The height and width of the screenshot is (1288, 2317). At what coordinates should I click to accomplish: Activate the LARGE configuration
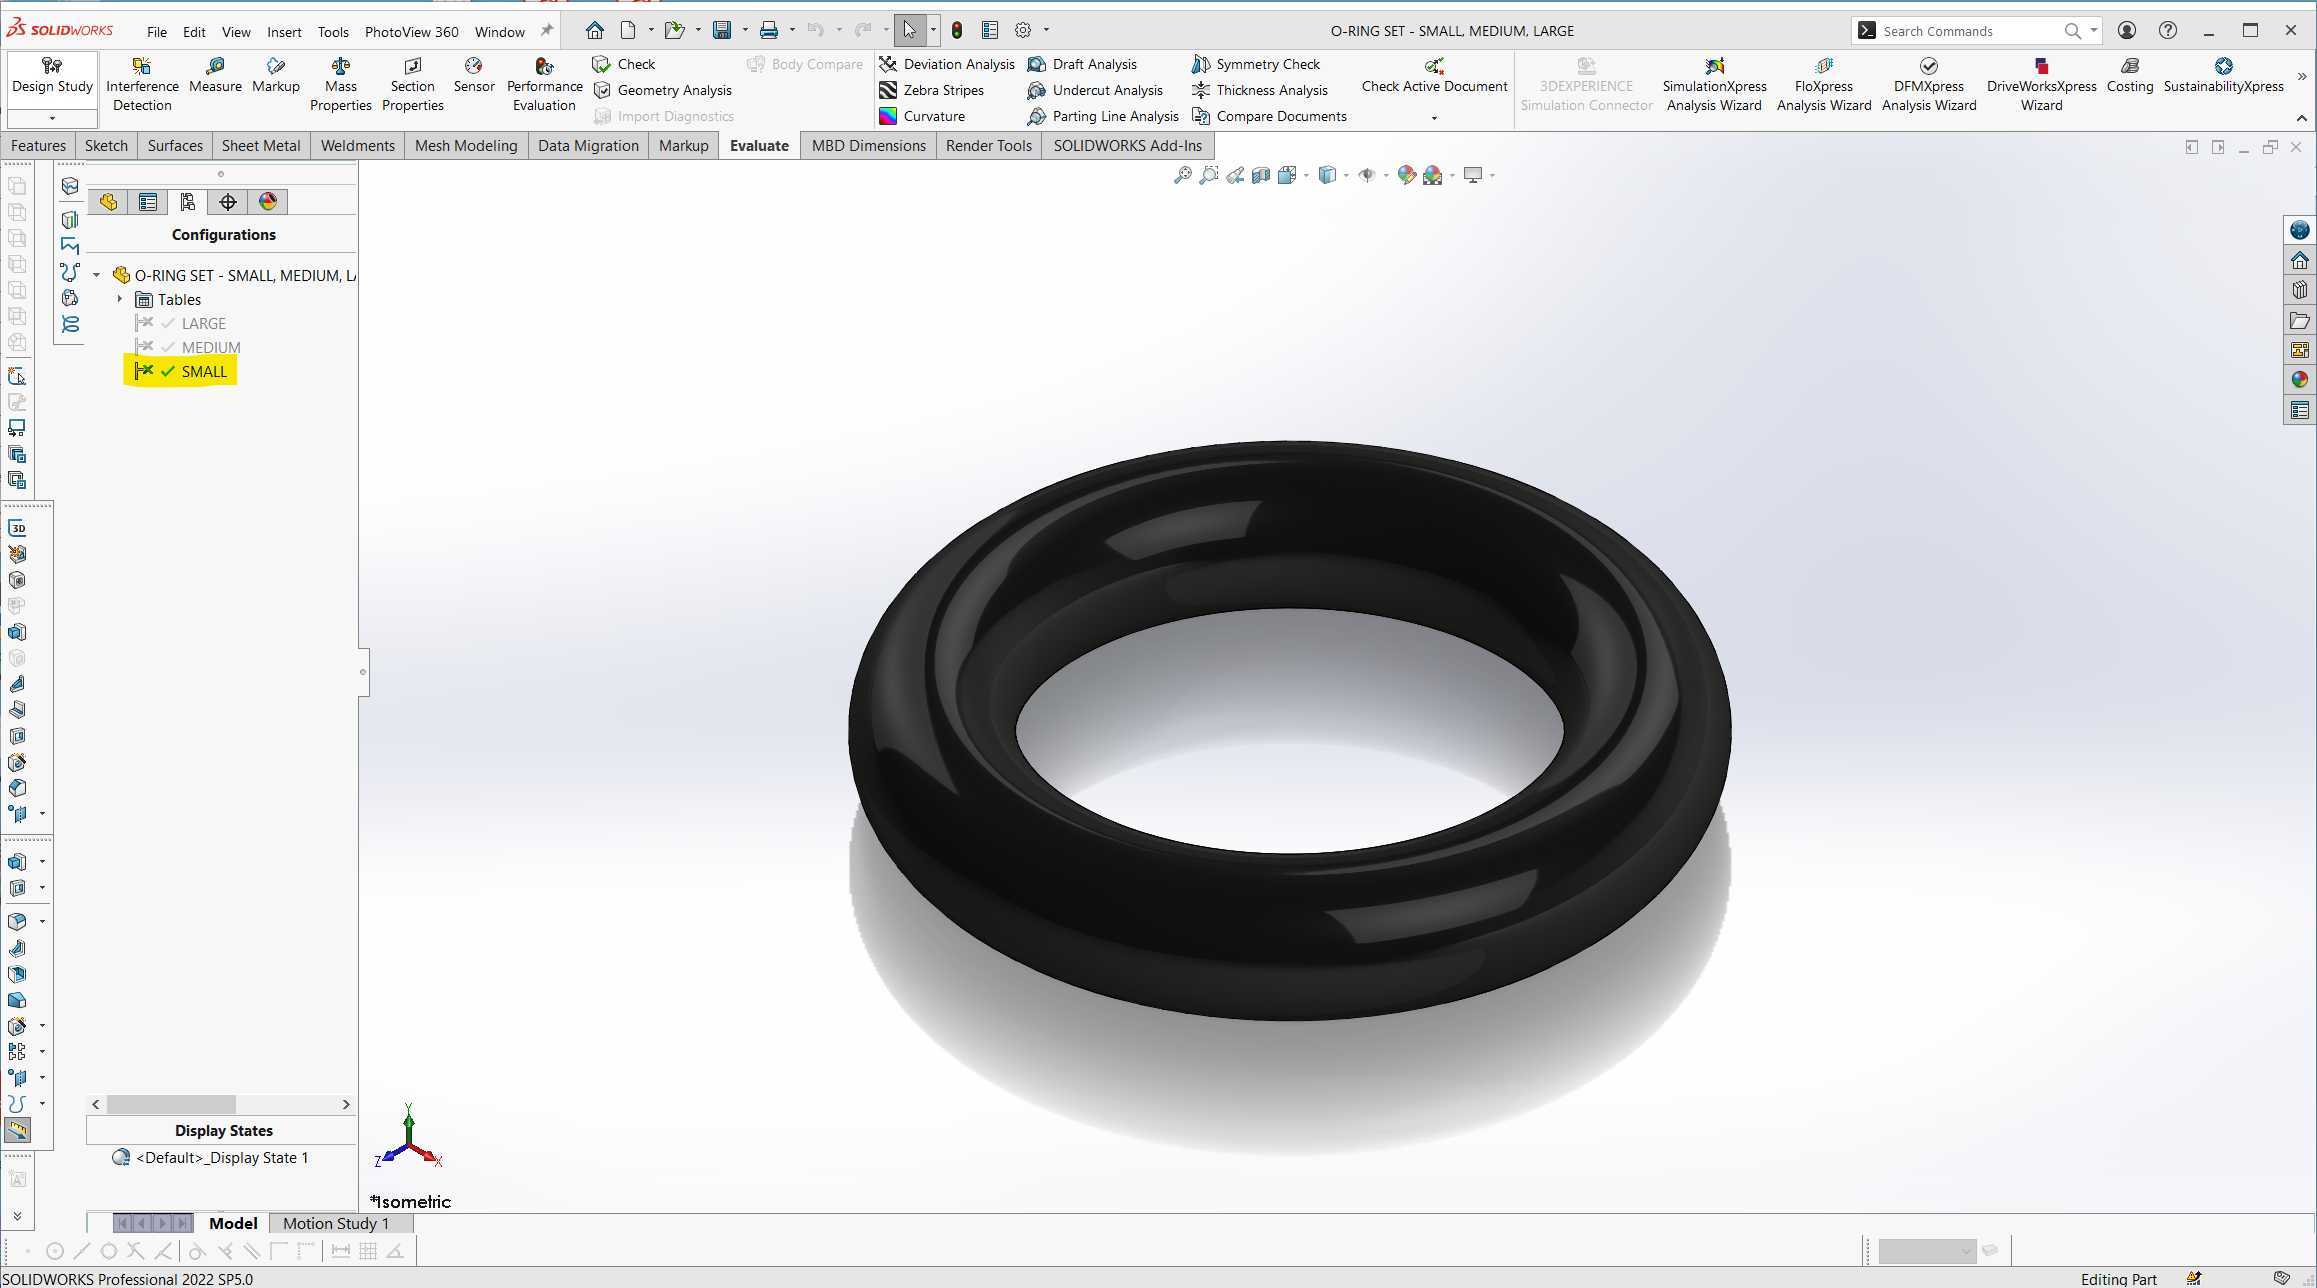pyautogui.click(x=203, y=323)
